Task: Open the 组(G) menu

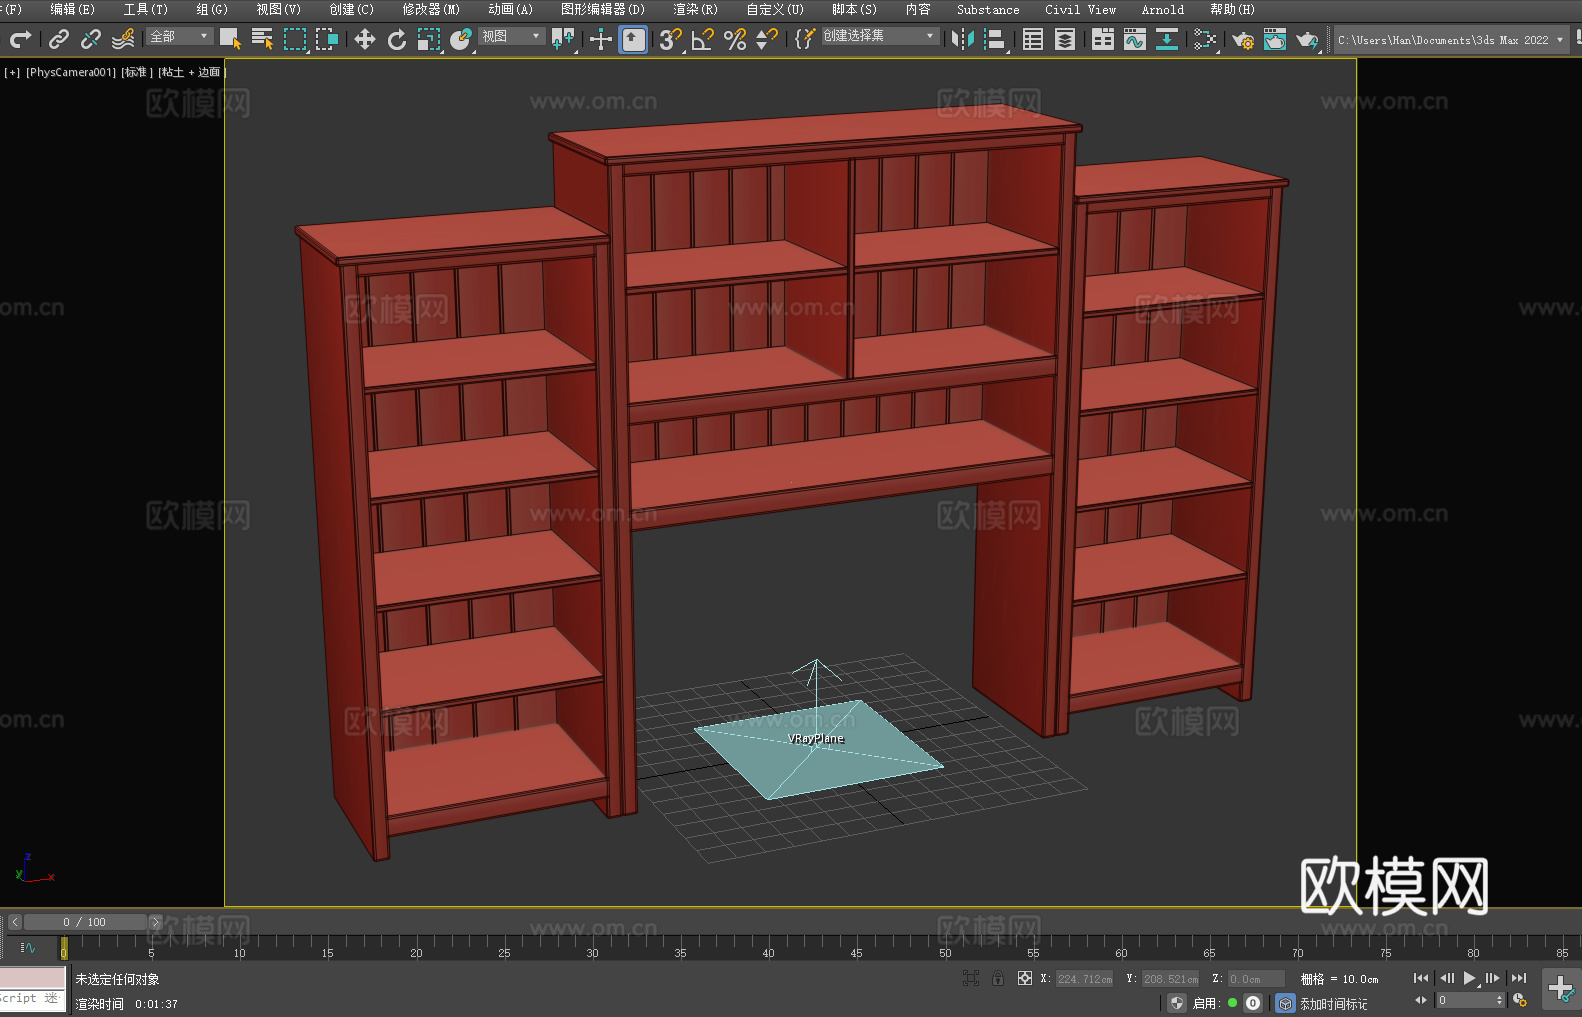Action: [x=212, y=9]
